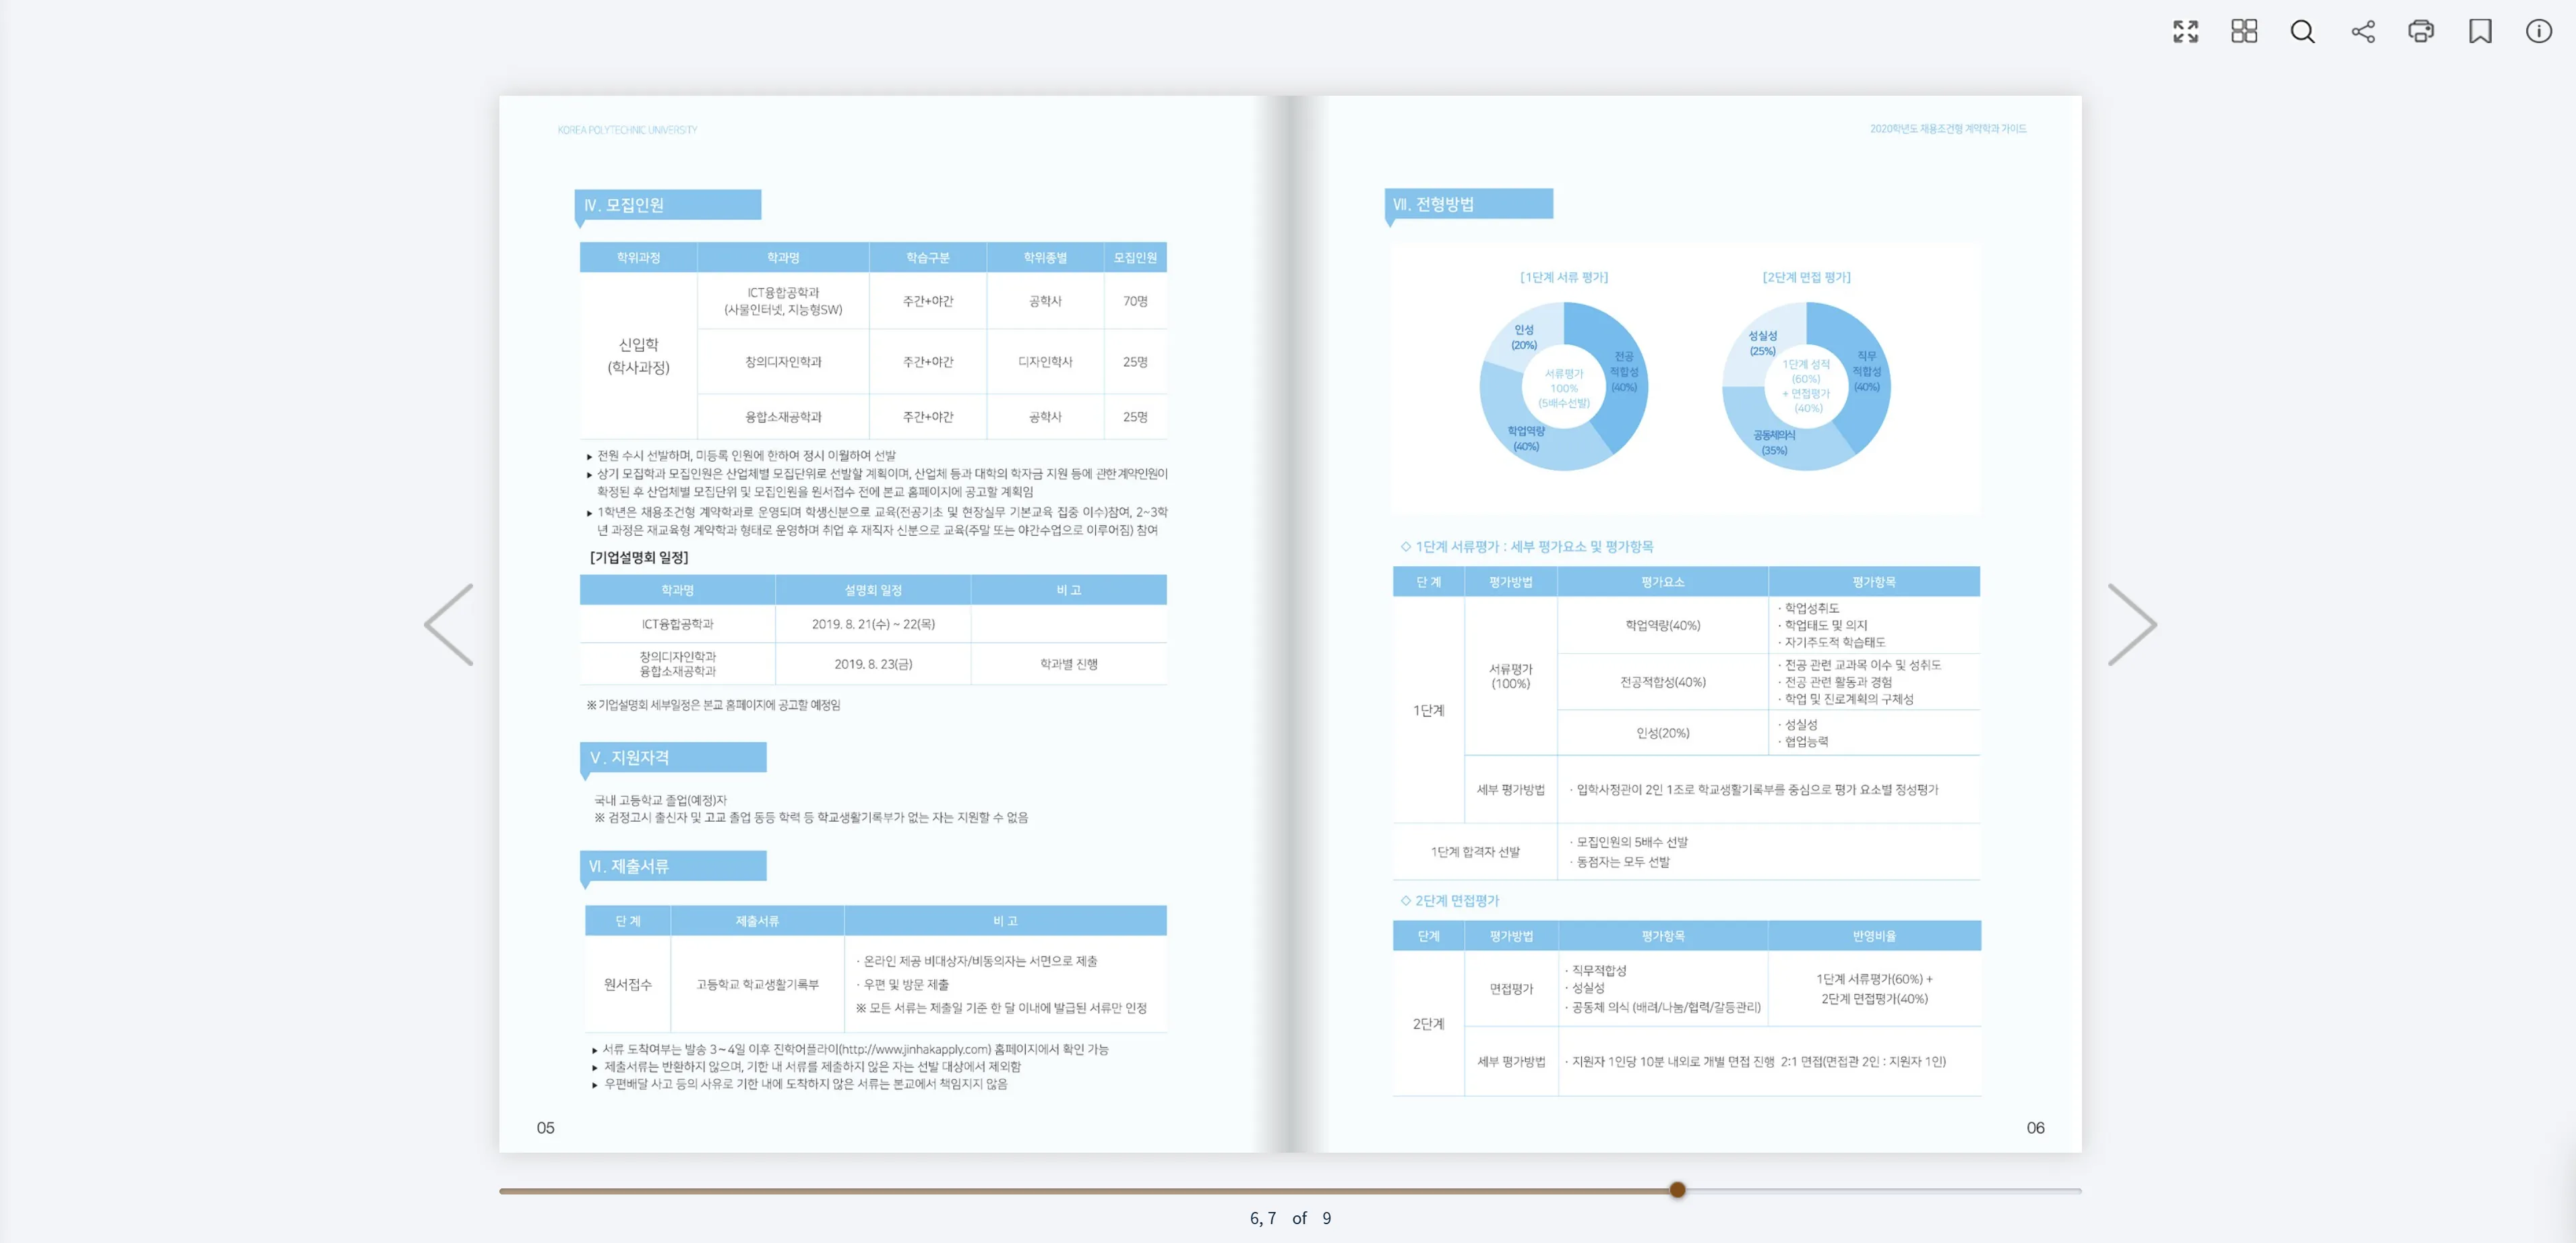Open the thumbnails grid view
The height and width of the screenshot is (1243, 2576).
[x=2244, y=31]
